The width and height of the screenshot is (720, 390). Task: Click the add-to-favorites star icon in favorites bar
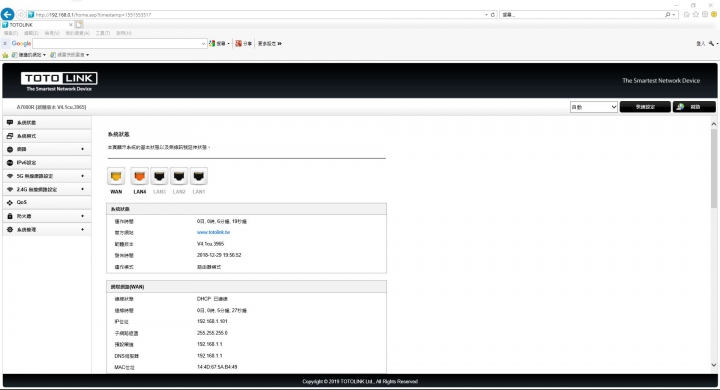click(5, 55)
